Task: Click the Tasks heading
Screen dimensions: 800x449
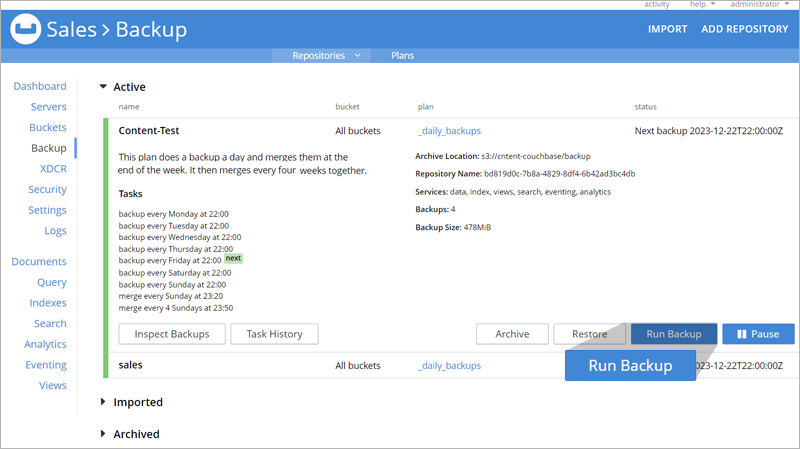Action: click(x=130, y=193)
